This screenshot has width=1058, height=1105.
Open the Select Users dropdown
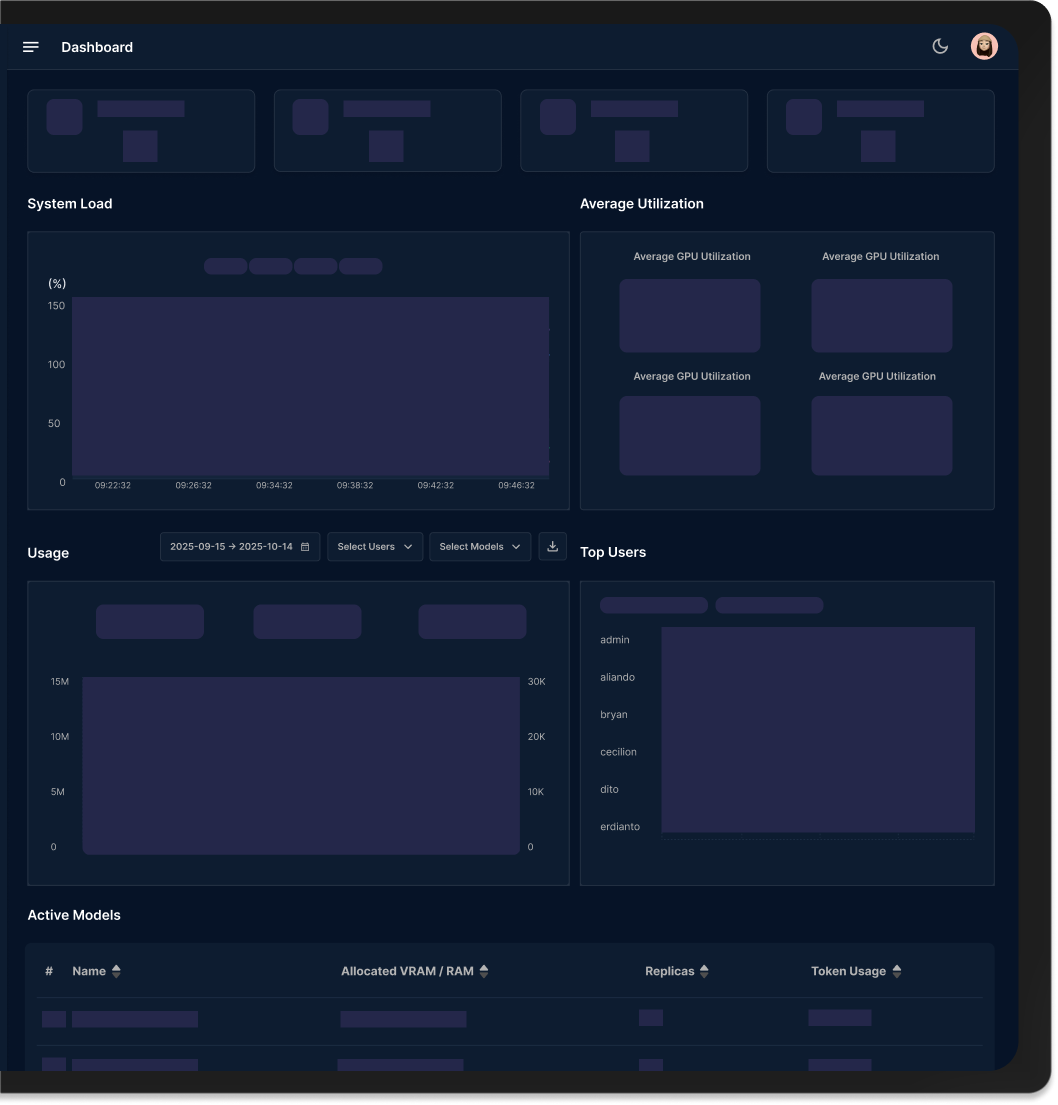(x=374, y=546)
